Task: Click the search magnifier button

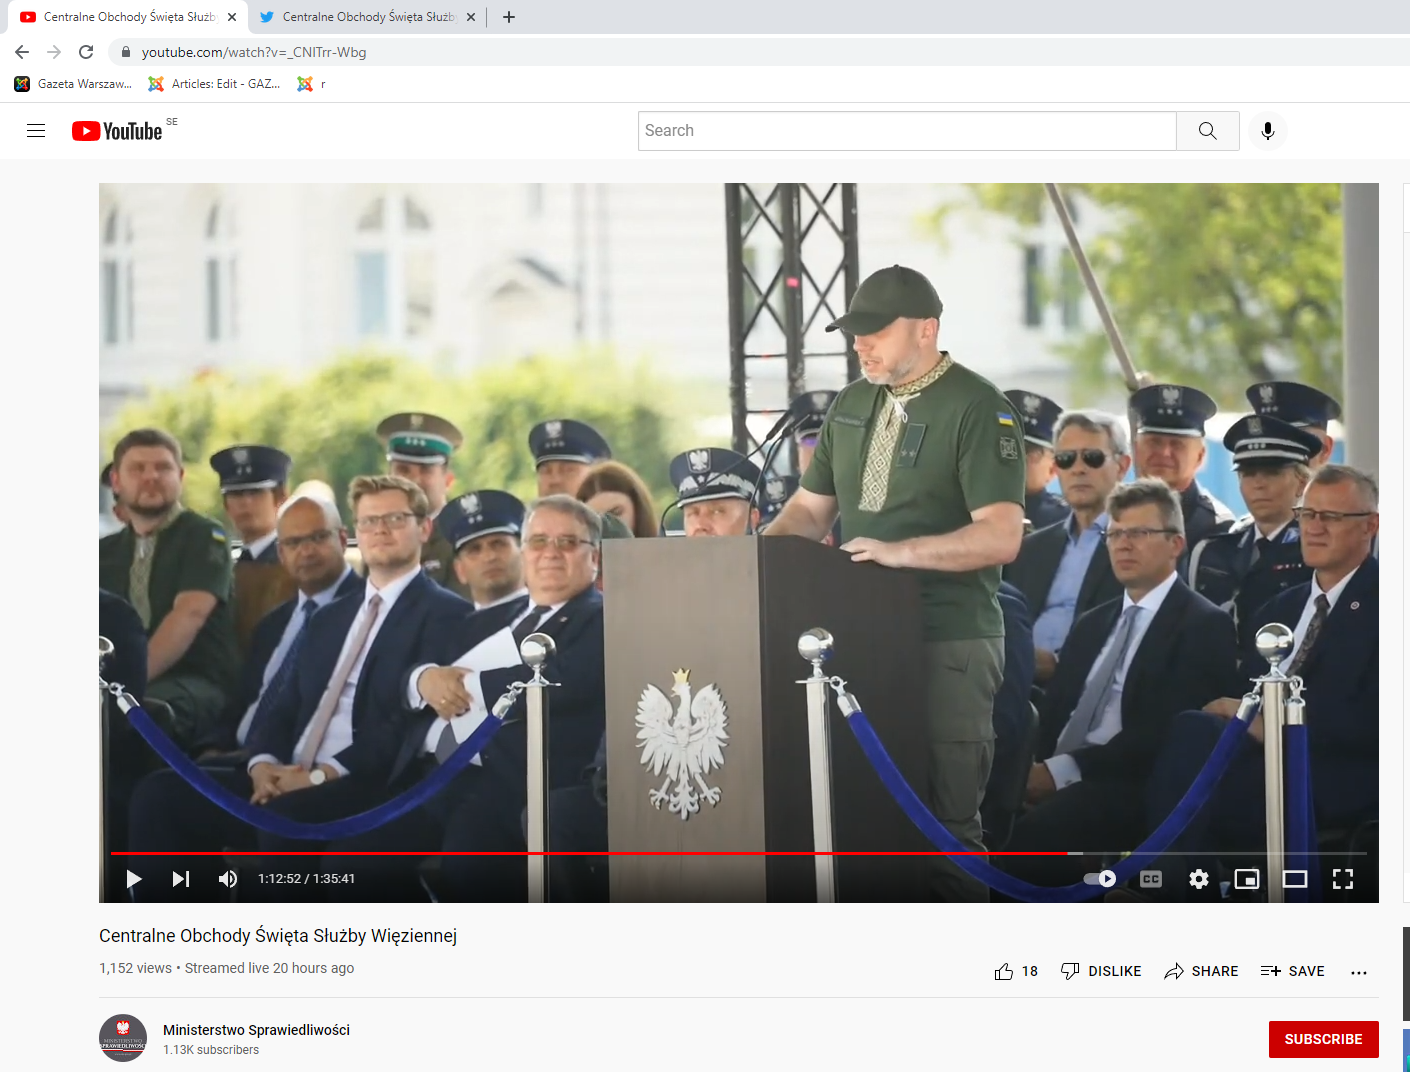Action: click(1207, 131)
